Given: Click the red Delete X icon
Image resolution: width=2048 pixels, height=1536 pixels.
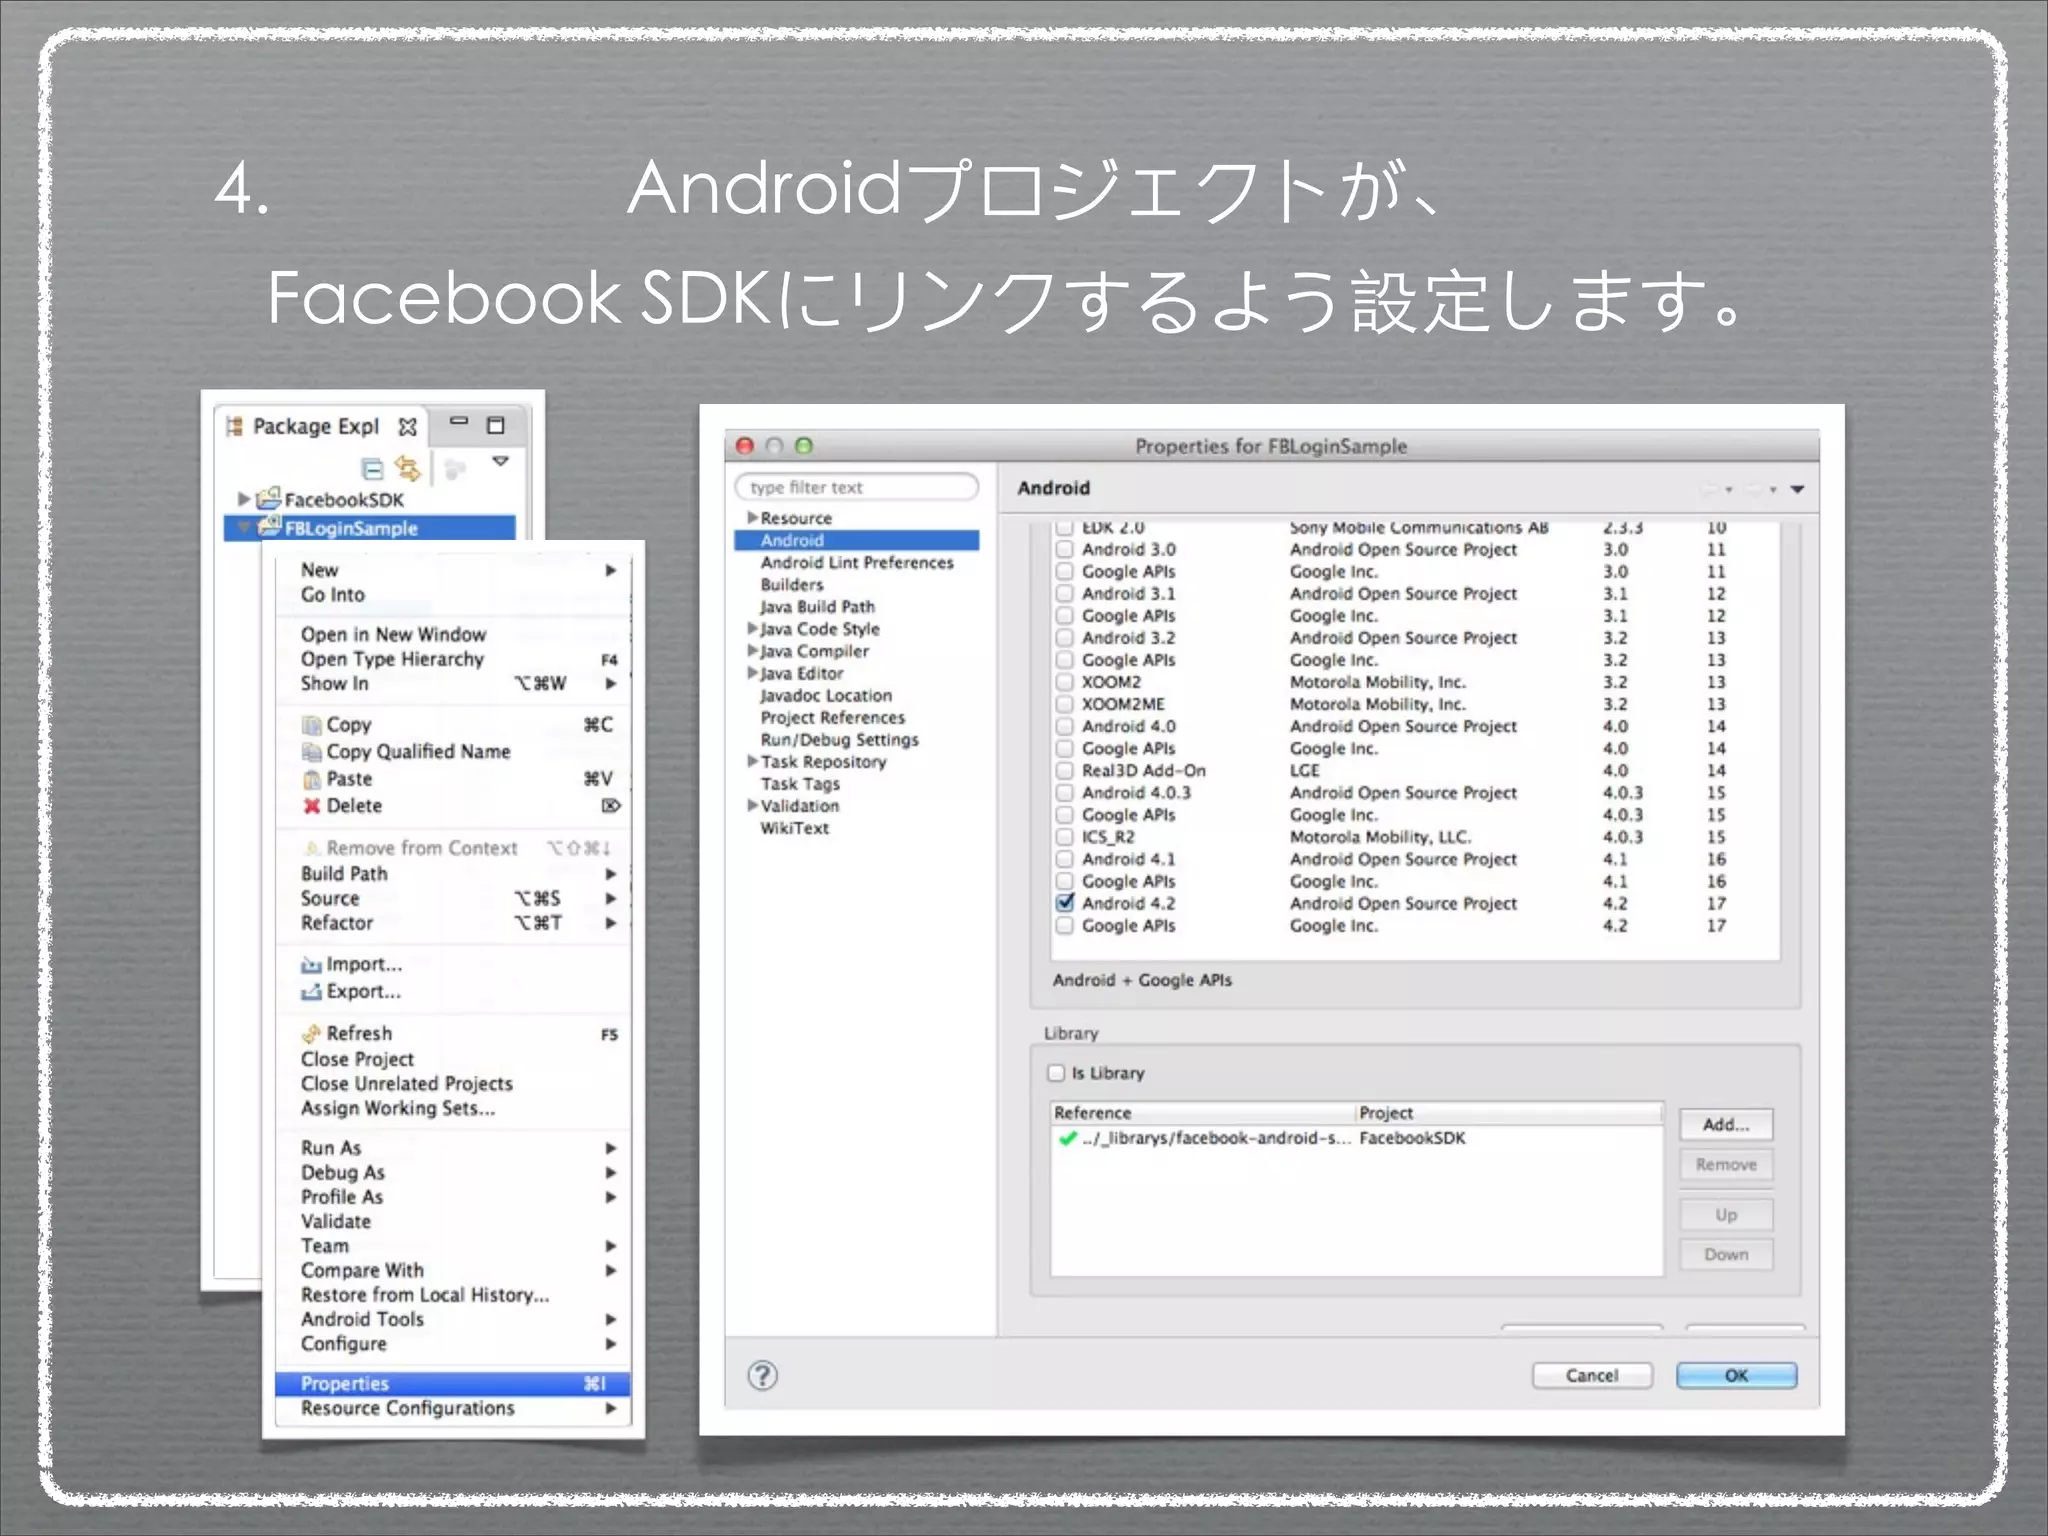Looking at the screenshot, I should pyautogui.click(x=312, y=806).
